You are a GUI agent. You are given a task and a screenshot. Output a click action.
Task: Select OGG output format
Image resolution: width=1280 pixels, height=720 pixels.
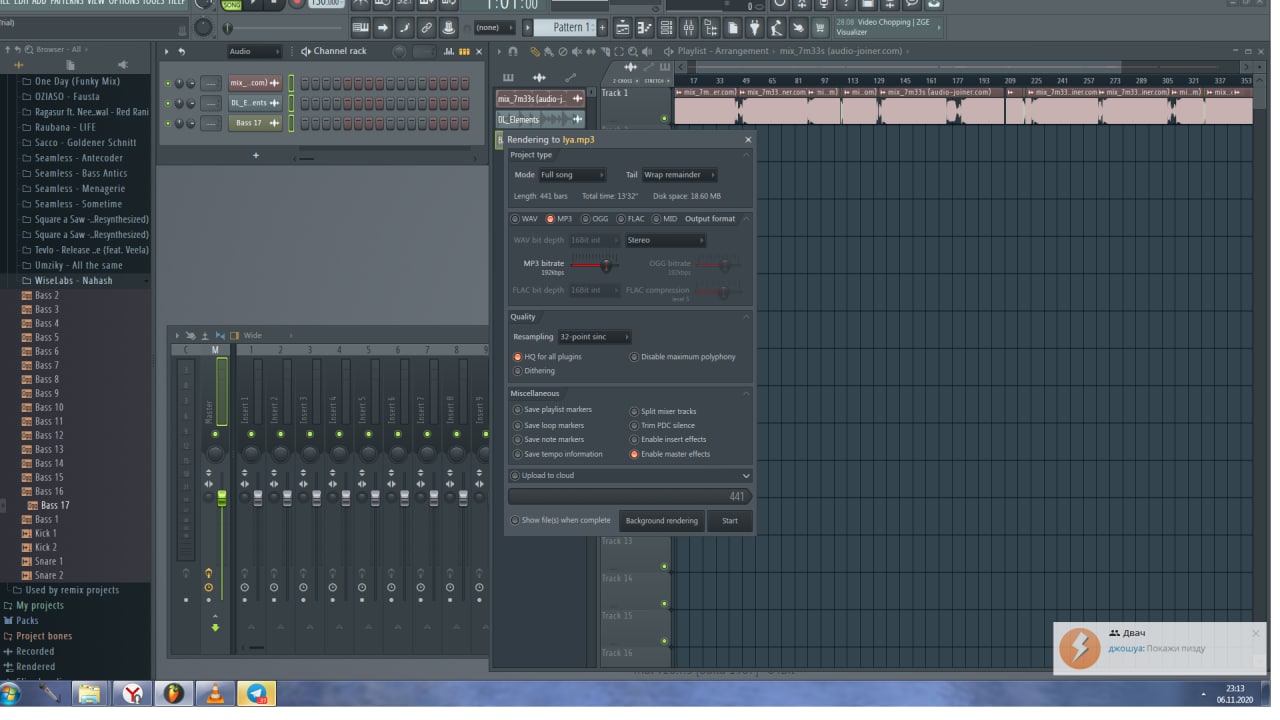[x=595, y=219]
